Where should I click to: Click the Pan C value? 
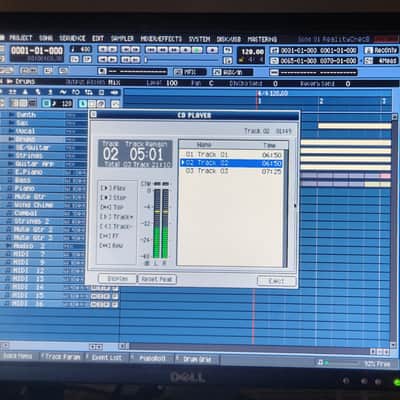[211, 83]
